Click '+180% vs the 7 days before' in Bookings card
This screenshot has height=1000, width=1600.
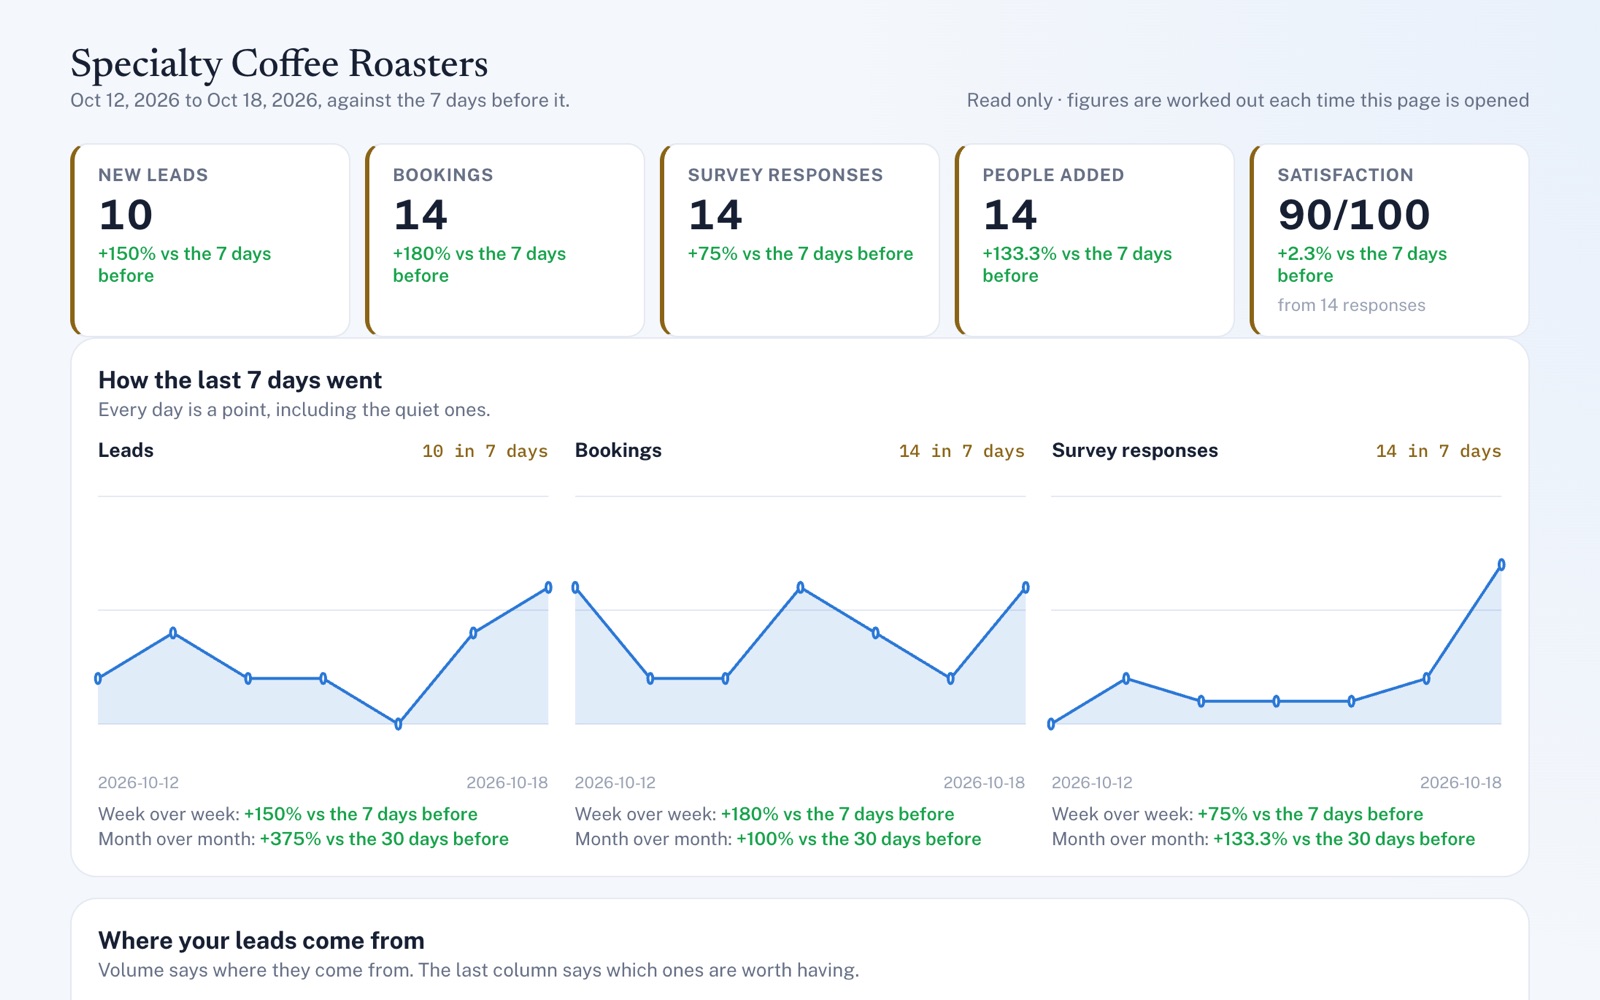click(480, 265)
